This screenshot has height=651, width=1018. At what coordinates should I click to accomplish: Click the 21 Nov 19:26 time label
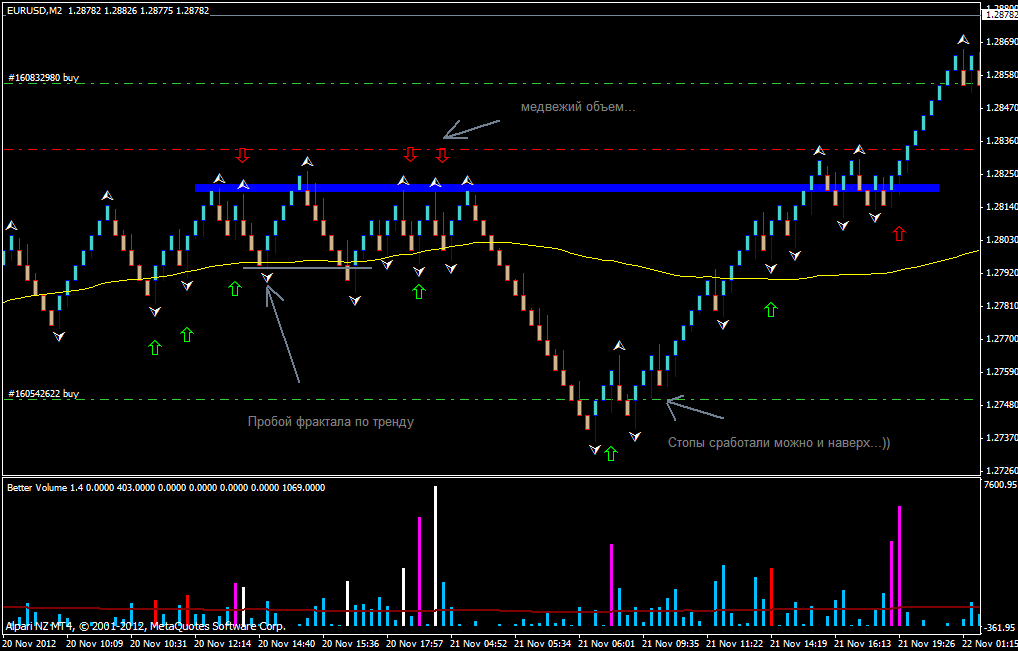[927, 644]
